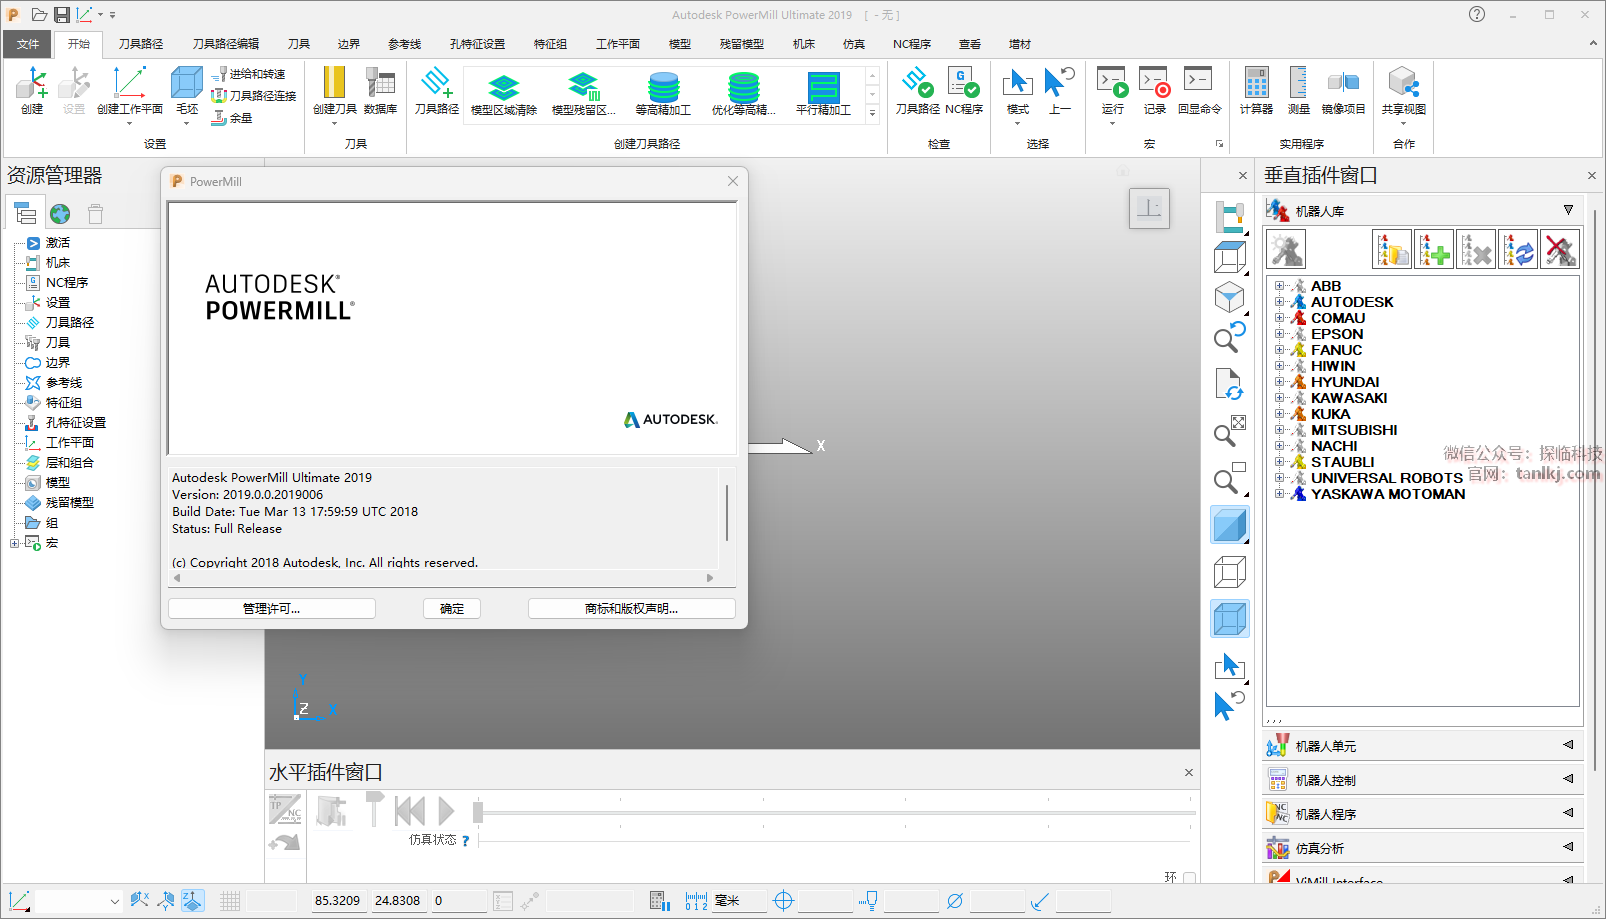
Task: Toggle the grid display in status bar
Action: point(230,901)
